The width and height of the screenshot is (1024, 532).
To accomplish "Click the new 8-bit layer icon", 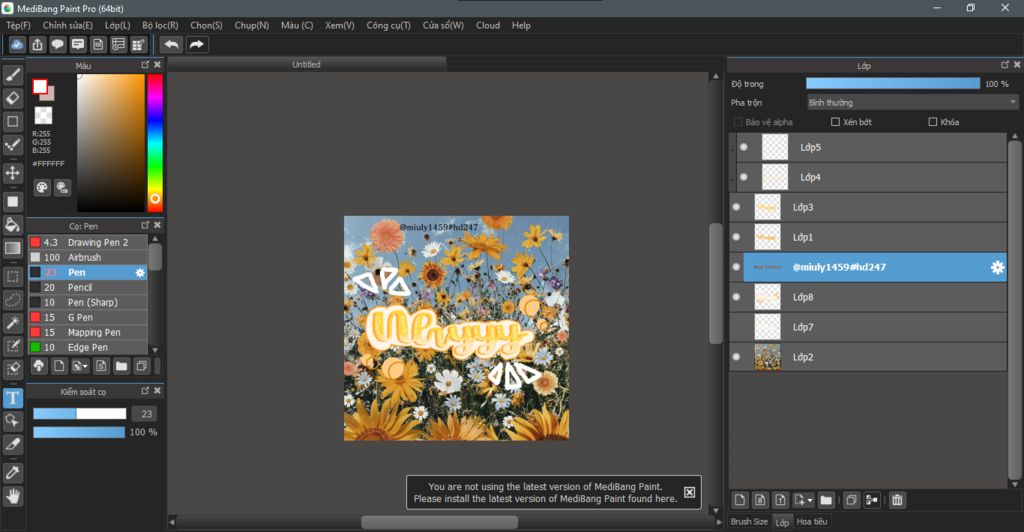I will click(760, 500).
